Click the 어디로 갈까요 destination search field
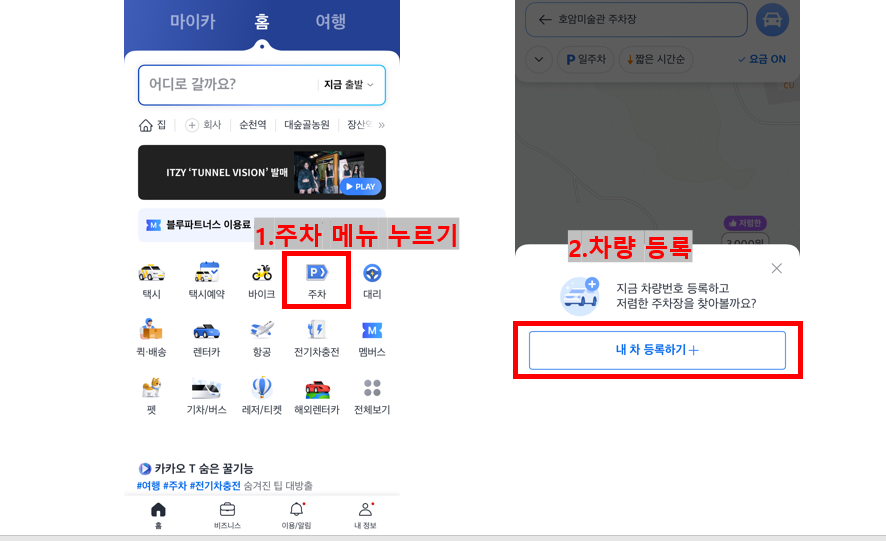The height and width of the screenshot is (541, 886). pos(225,85)
